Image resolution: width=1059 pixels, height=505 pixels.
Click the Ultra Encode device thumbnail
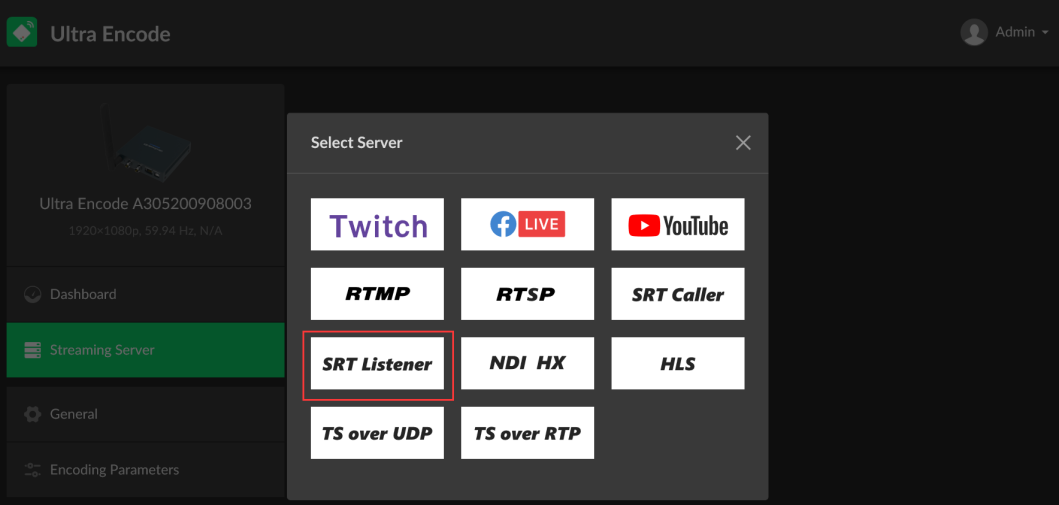(x=145, y=142)
